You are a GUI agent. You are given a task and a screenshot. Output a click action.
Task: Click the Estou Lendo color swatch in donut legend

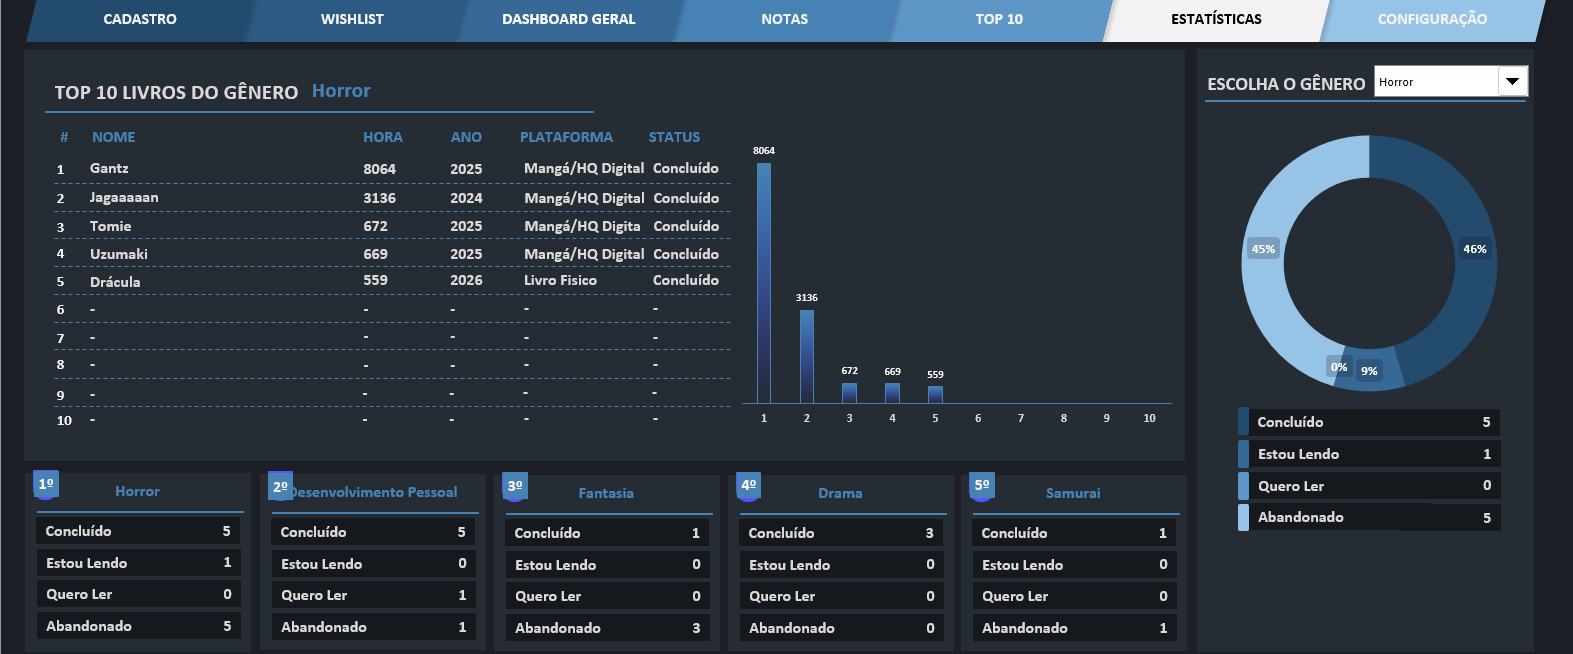tap(1243, 454)
